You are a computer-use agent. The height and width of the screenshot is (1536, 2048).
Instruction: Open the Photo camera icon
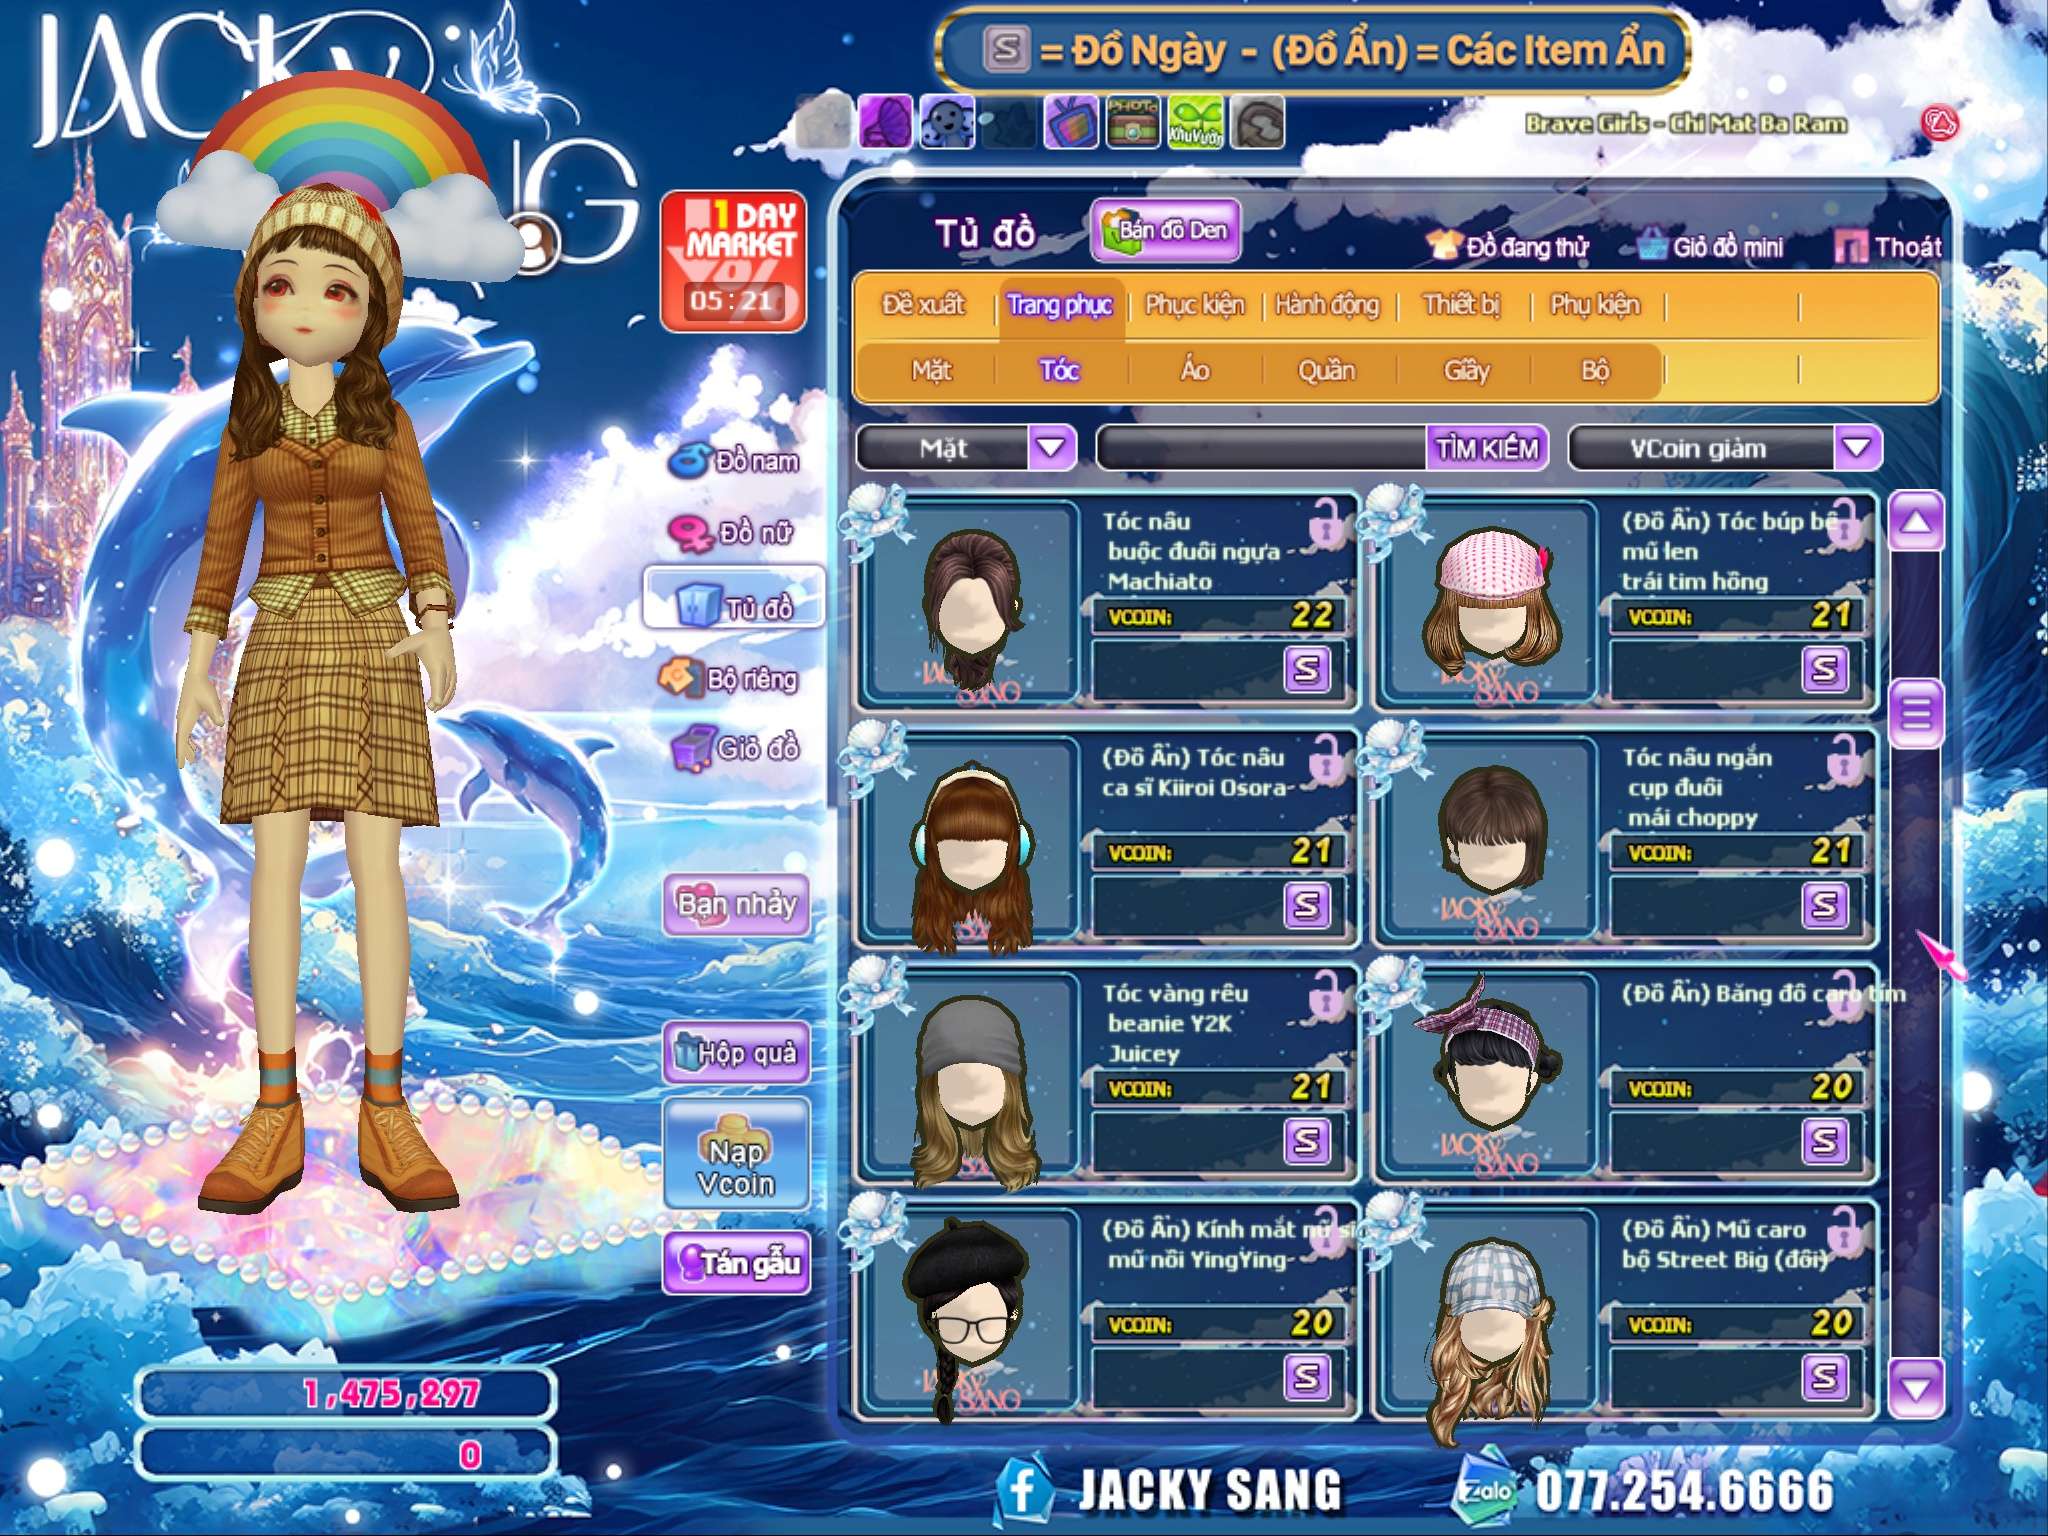[1133, 123]
